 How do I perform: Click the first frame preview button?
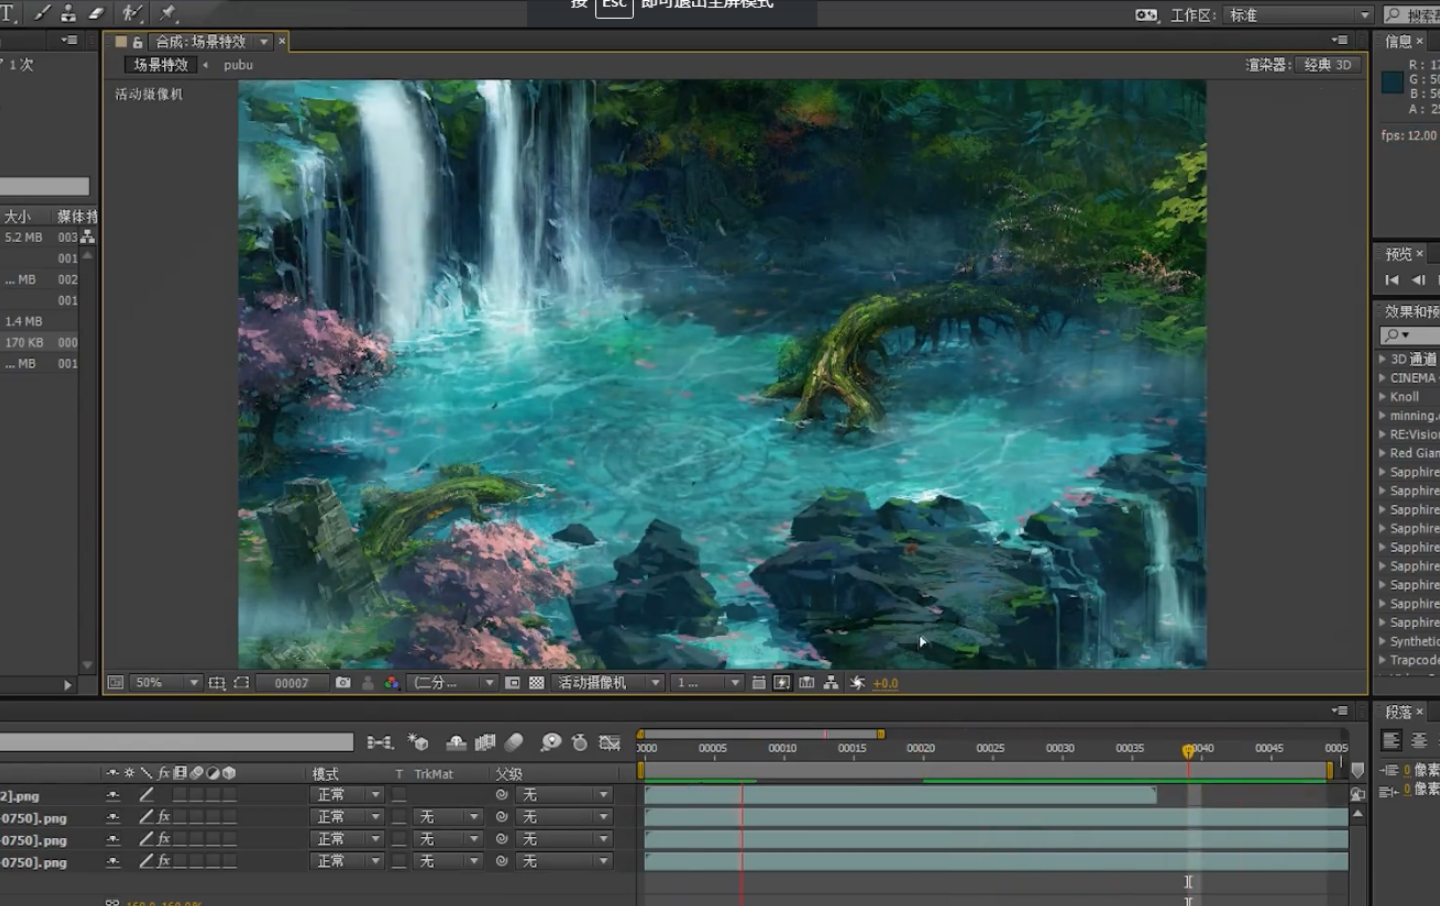click(1392, 280)
